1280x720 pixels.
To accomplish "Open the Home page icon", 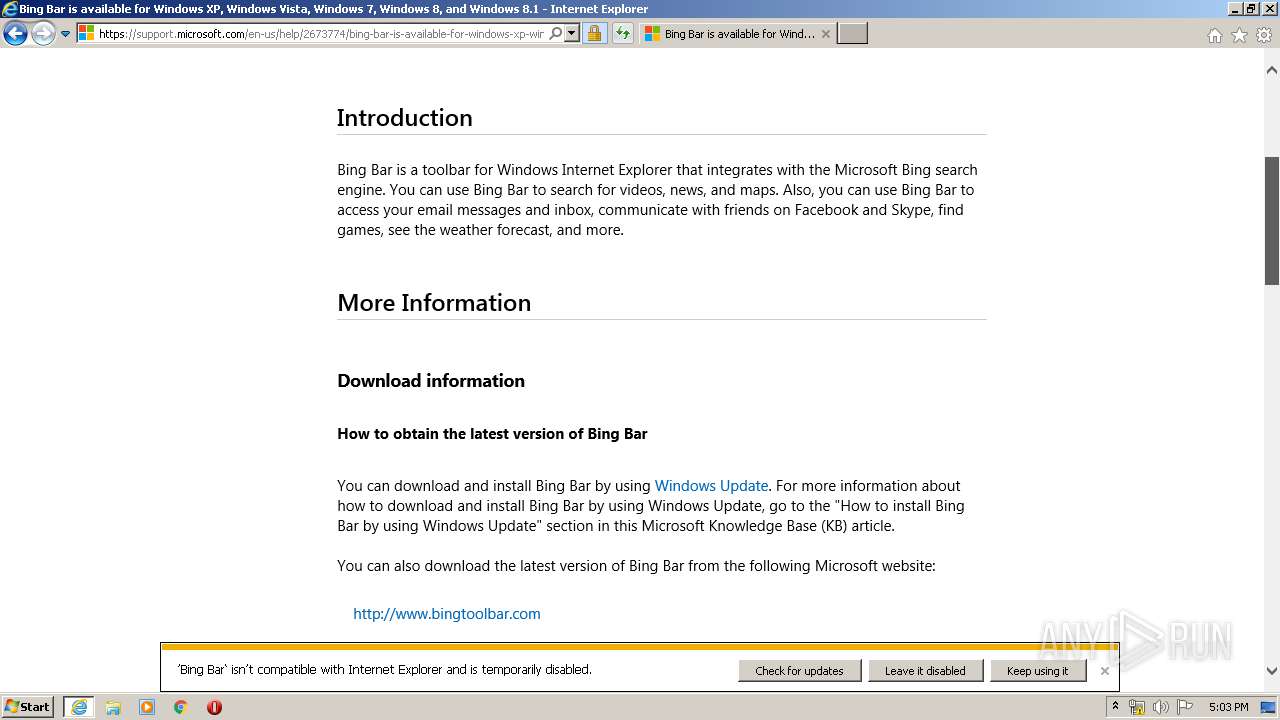I will coord(1214,35).
